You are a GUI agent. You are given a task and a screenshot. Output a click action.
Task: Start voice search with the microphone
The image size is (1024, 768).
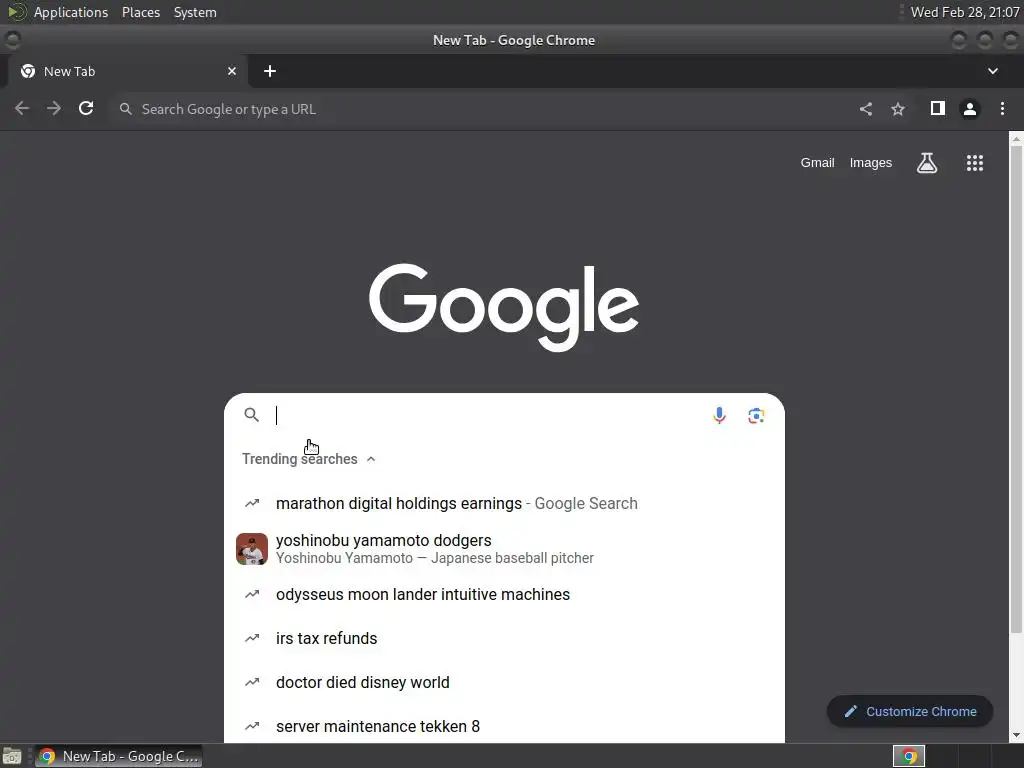pyautogui.click(x=719, y=415)
